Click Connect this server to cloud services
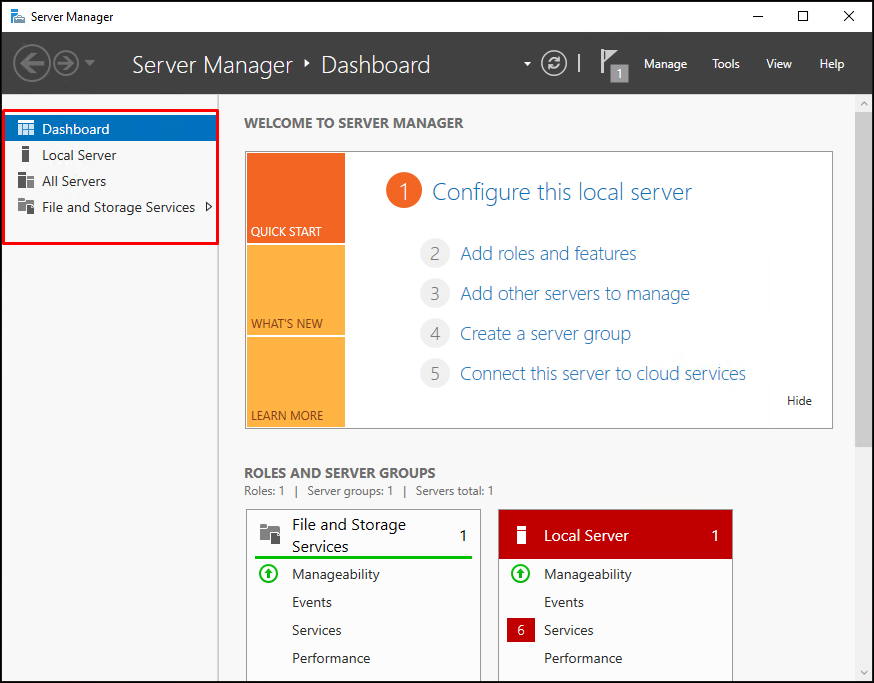Screen dimensions: 874x683 click(x=603, y=374)
